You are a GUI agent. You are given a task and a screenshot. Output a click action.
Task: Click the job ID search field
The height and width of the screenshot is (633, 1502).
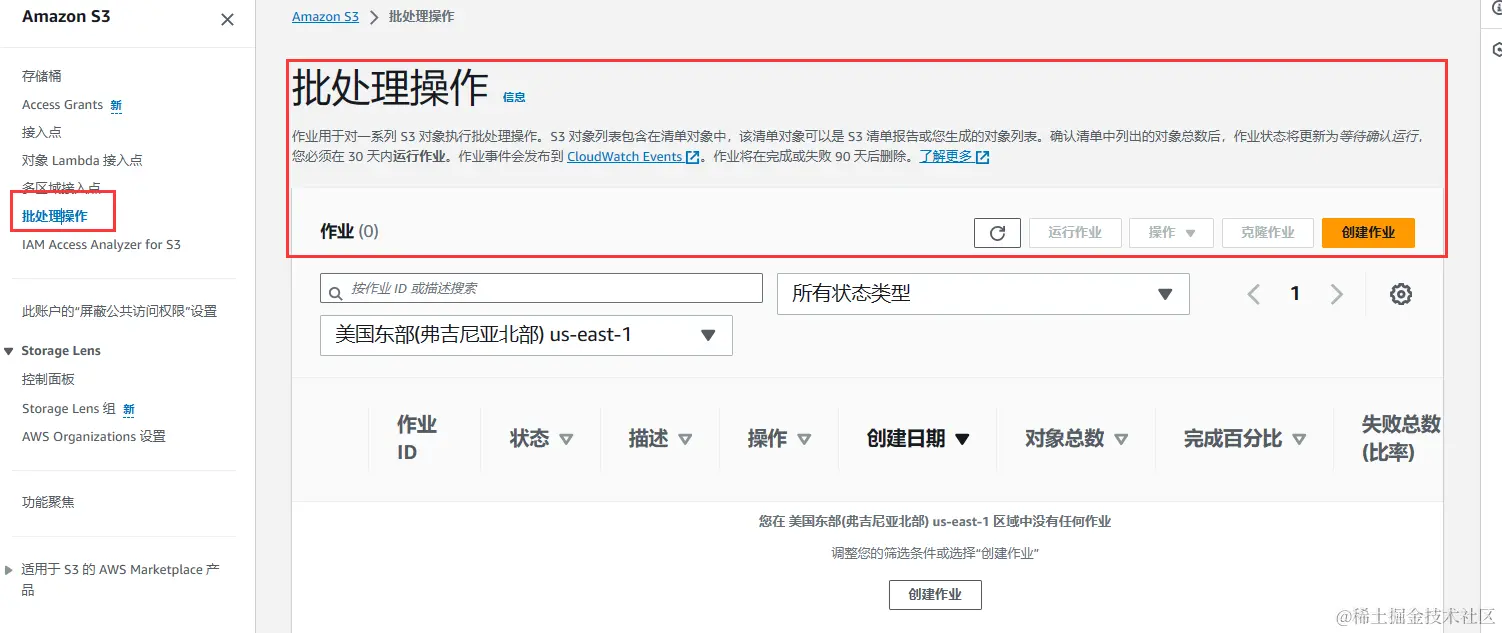[x=541, y=288]
